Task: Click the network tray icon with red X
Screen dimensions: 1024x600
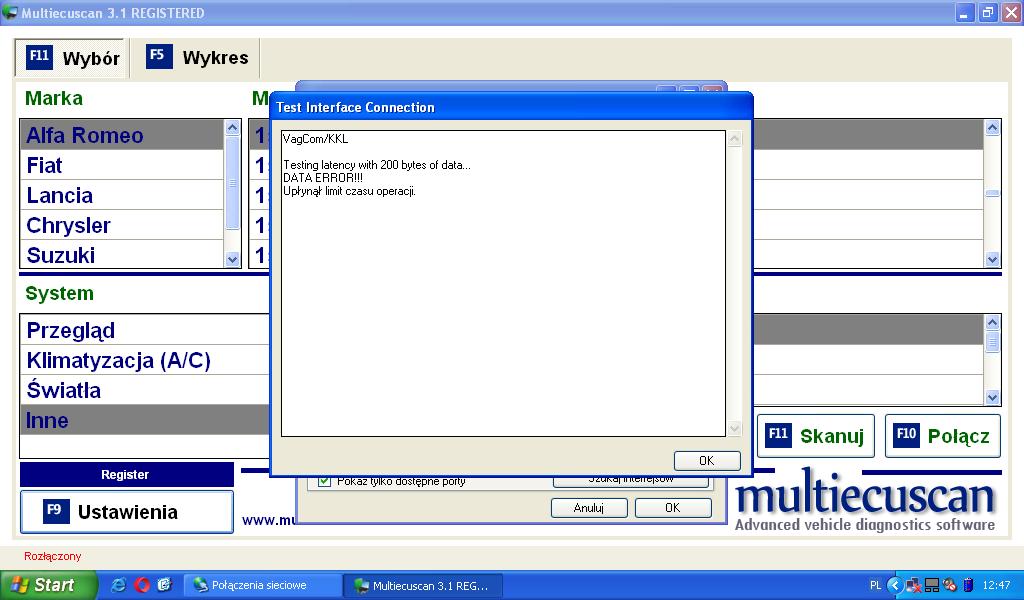Action: pos(913,585)
